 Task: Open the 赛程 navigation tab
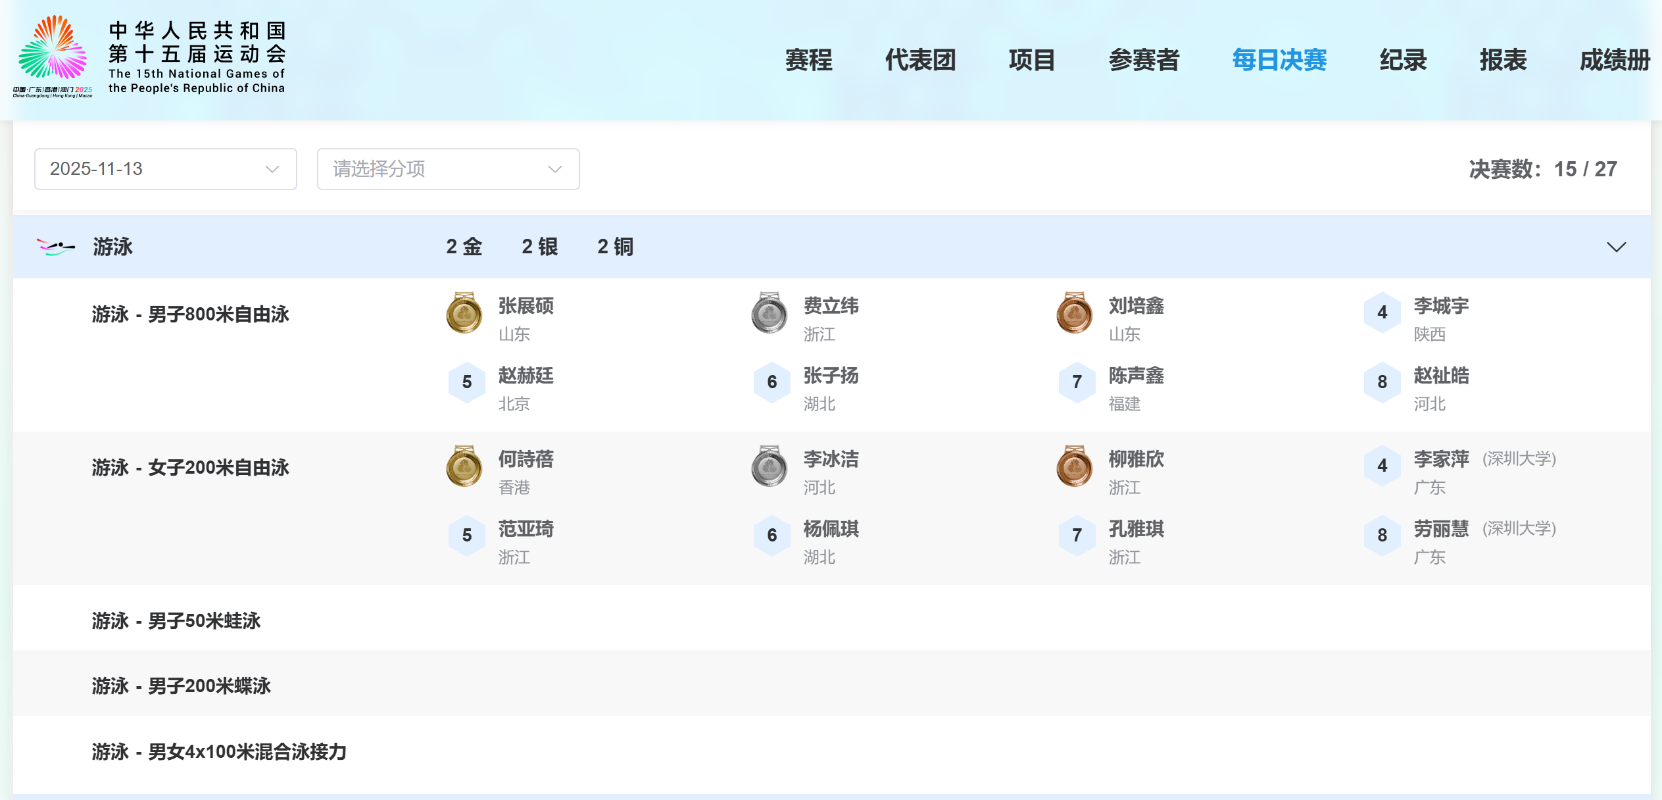pos(808,60)
